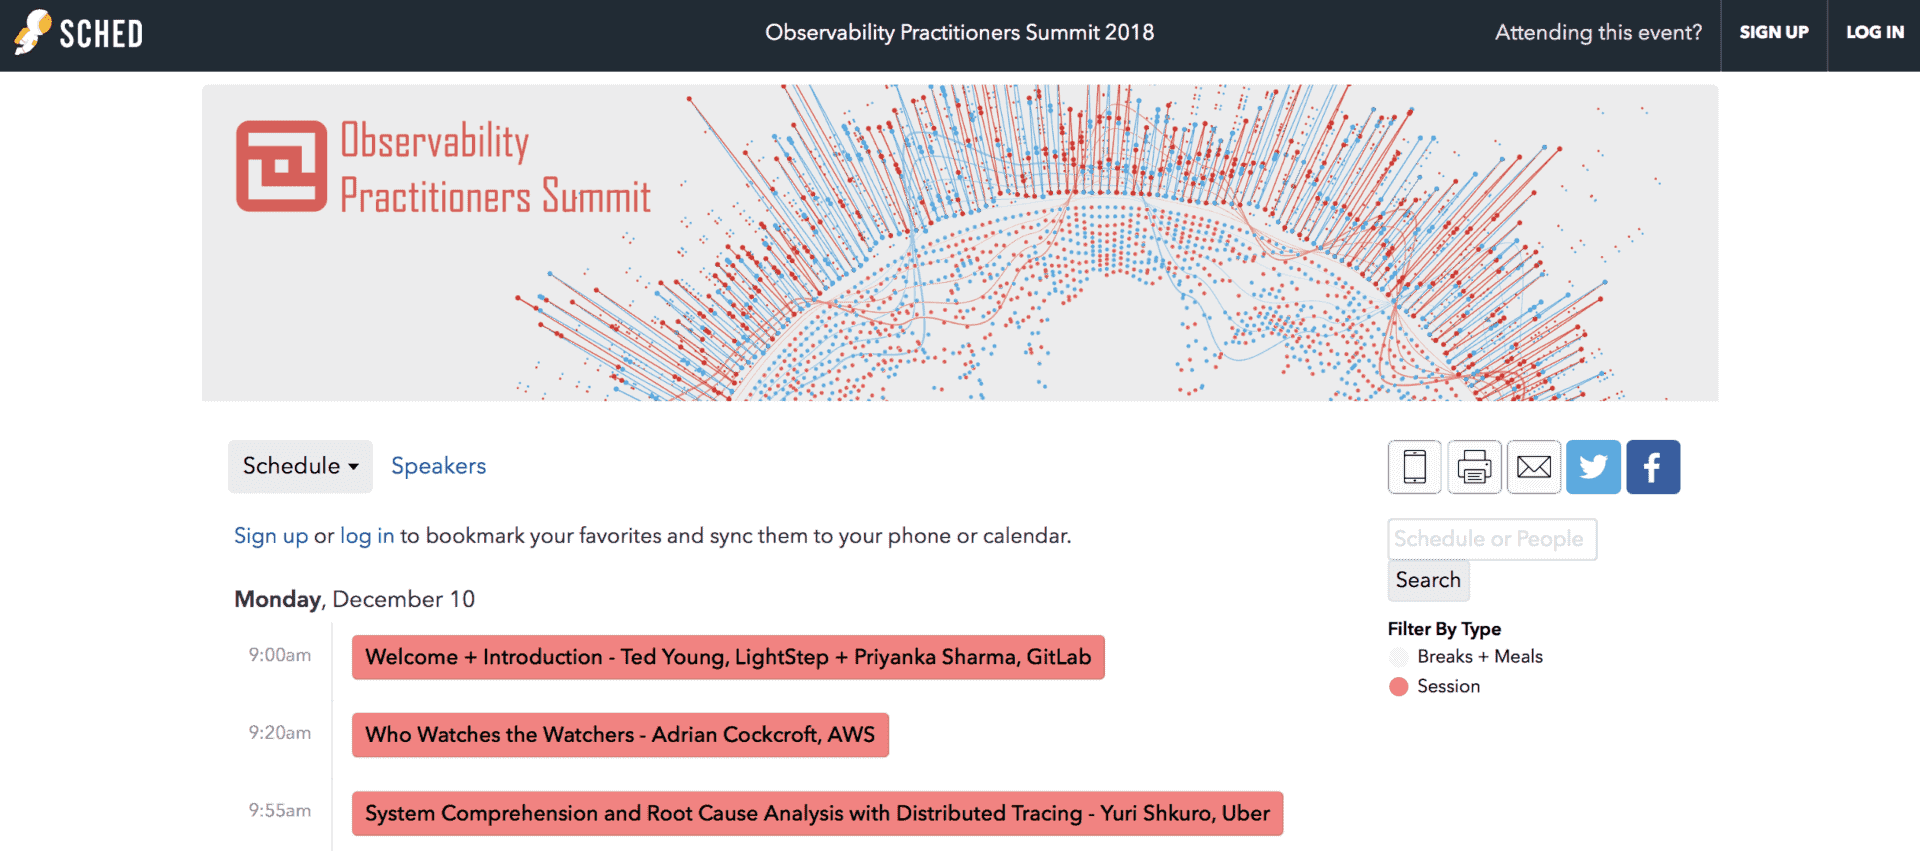
Task: Open the System Comprehension and Root Cause session
Action: [x=817, y=814]
